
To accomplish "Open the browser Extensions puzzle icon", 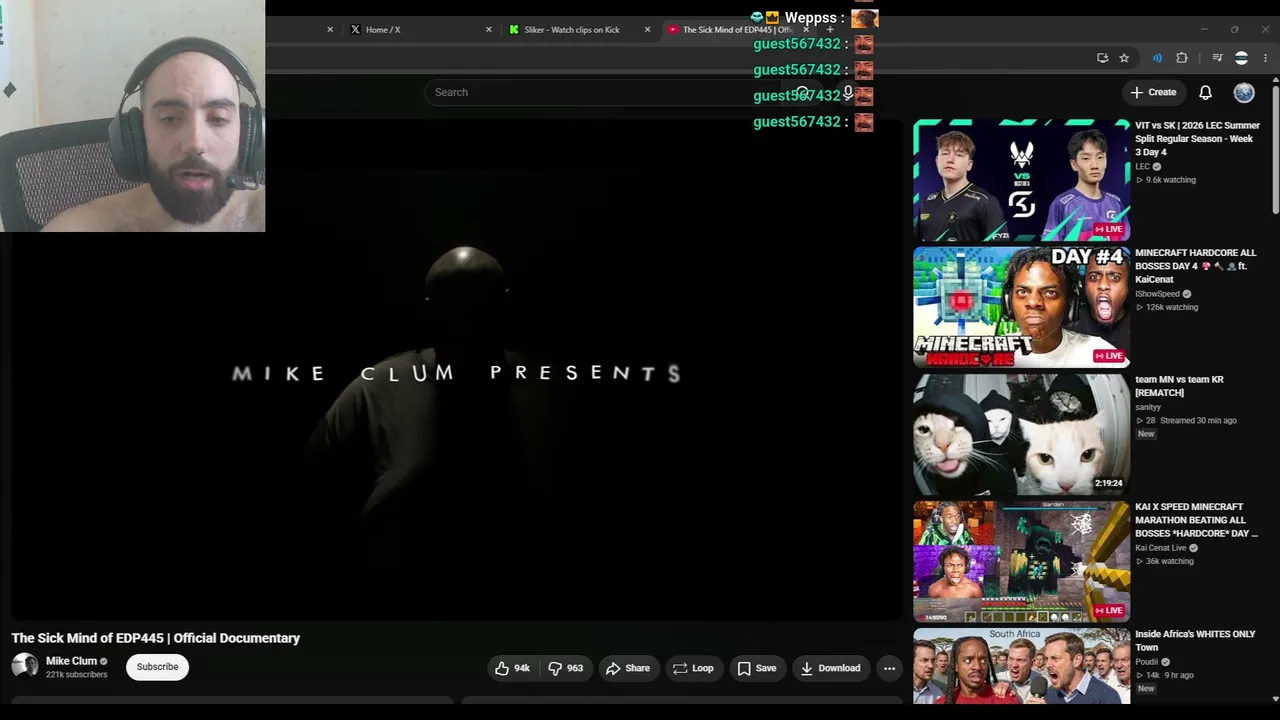I will pyautogui.click(x=1181, y=58).
